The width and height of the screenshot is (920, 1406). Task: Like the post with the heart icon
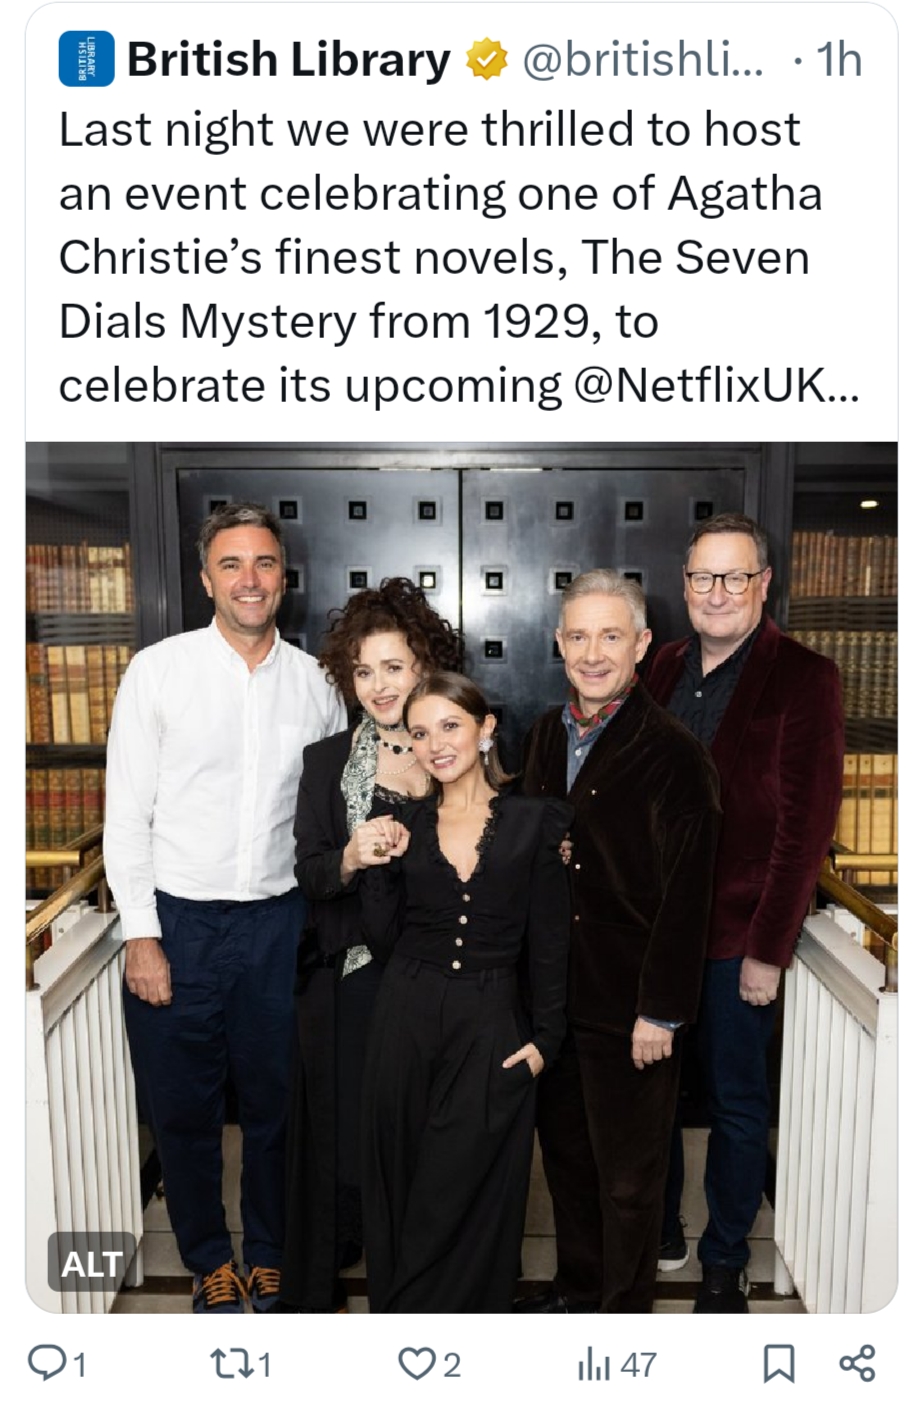point(416,1363)
